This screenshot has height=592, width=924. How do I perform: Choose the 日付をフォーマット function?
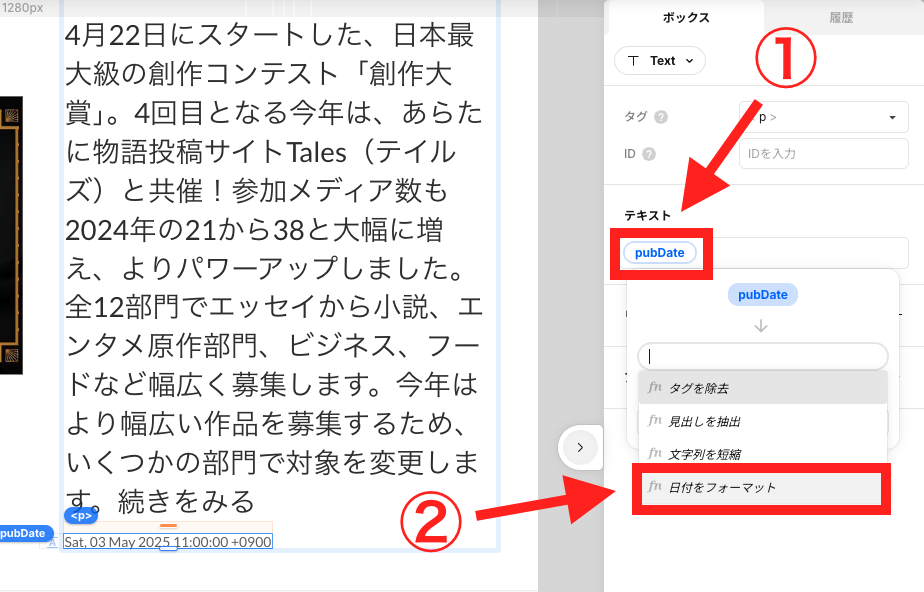coord(761,488)
